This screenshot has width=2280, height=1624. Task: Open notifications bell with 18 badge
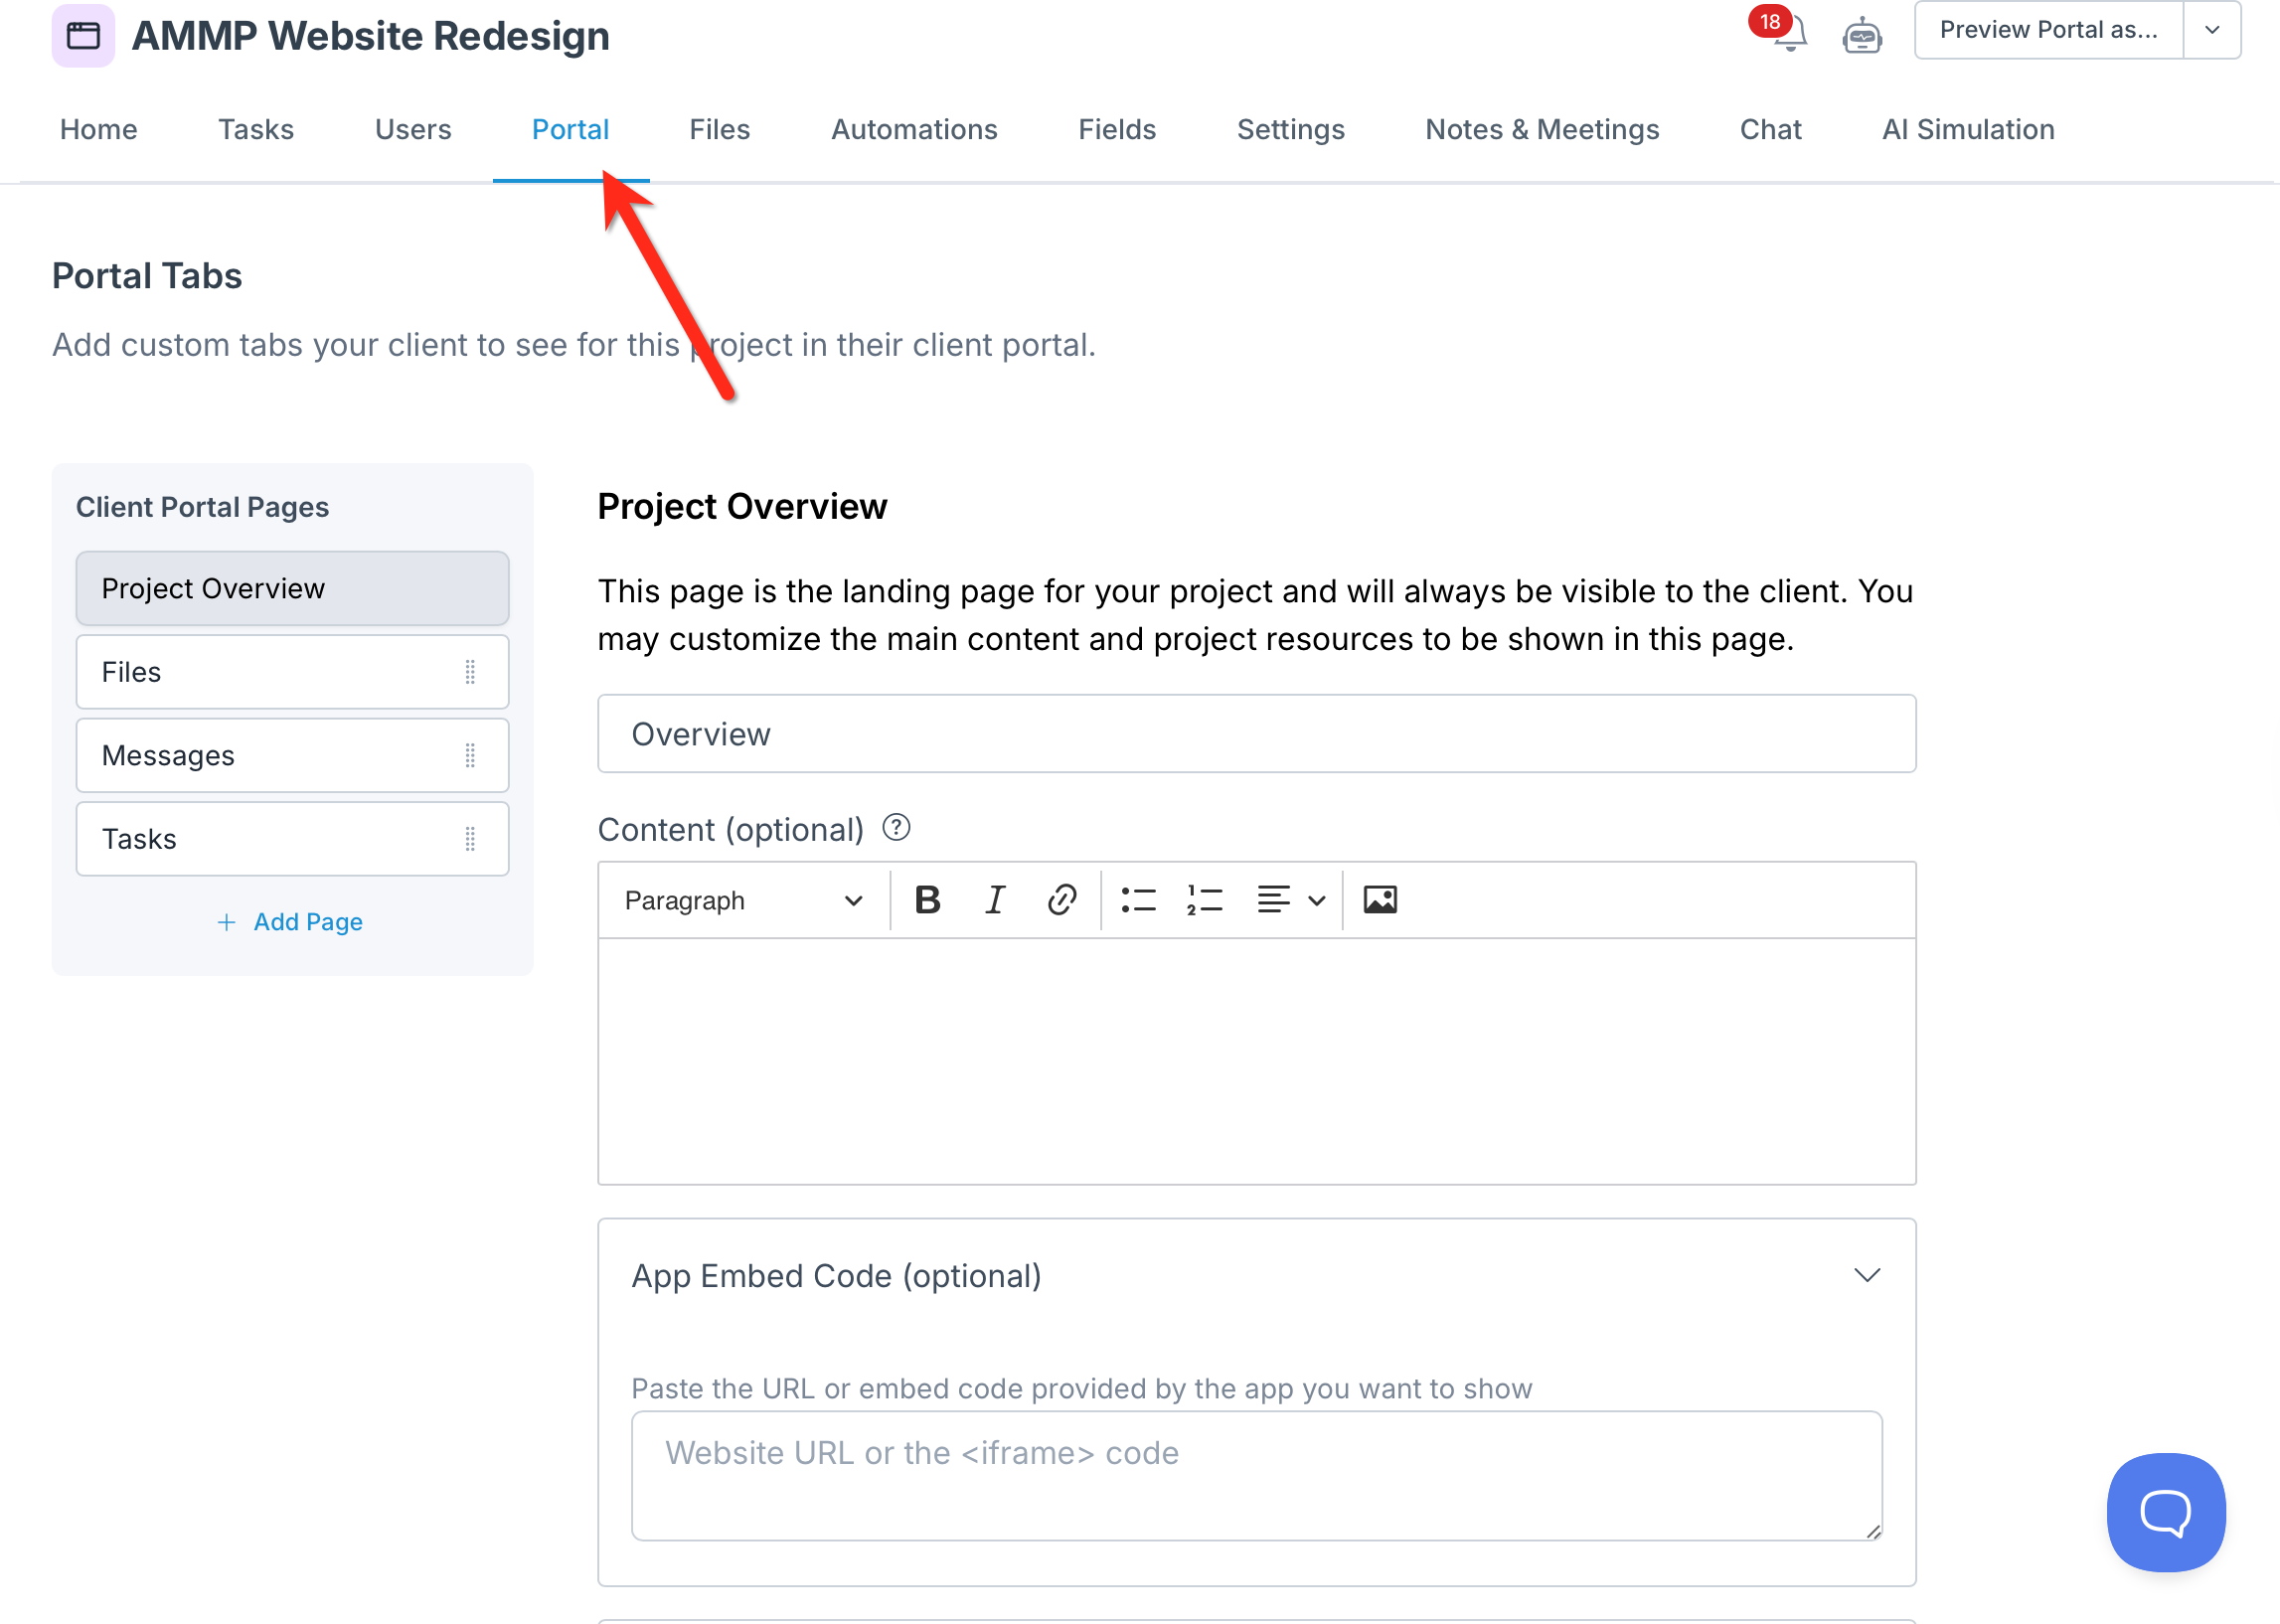click(1789, 33)
